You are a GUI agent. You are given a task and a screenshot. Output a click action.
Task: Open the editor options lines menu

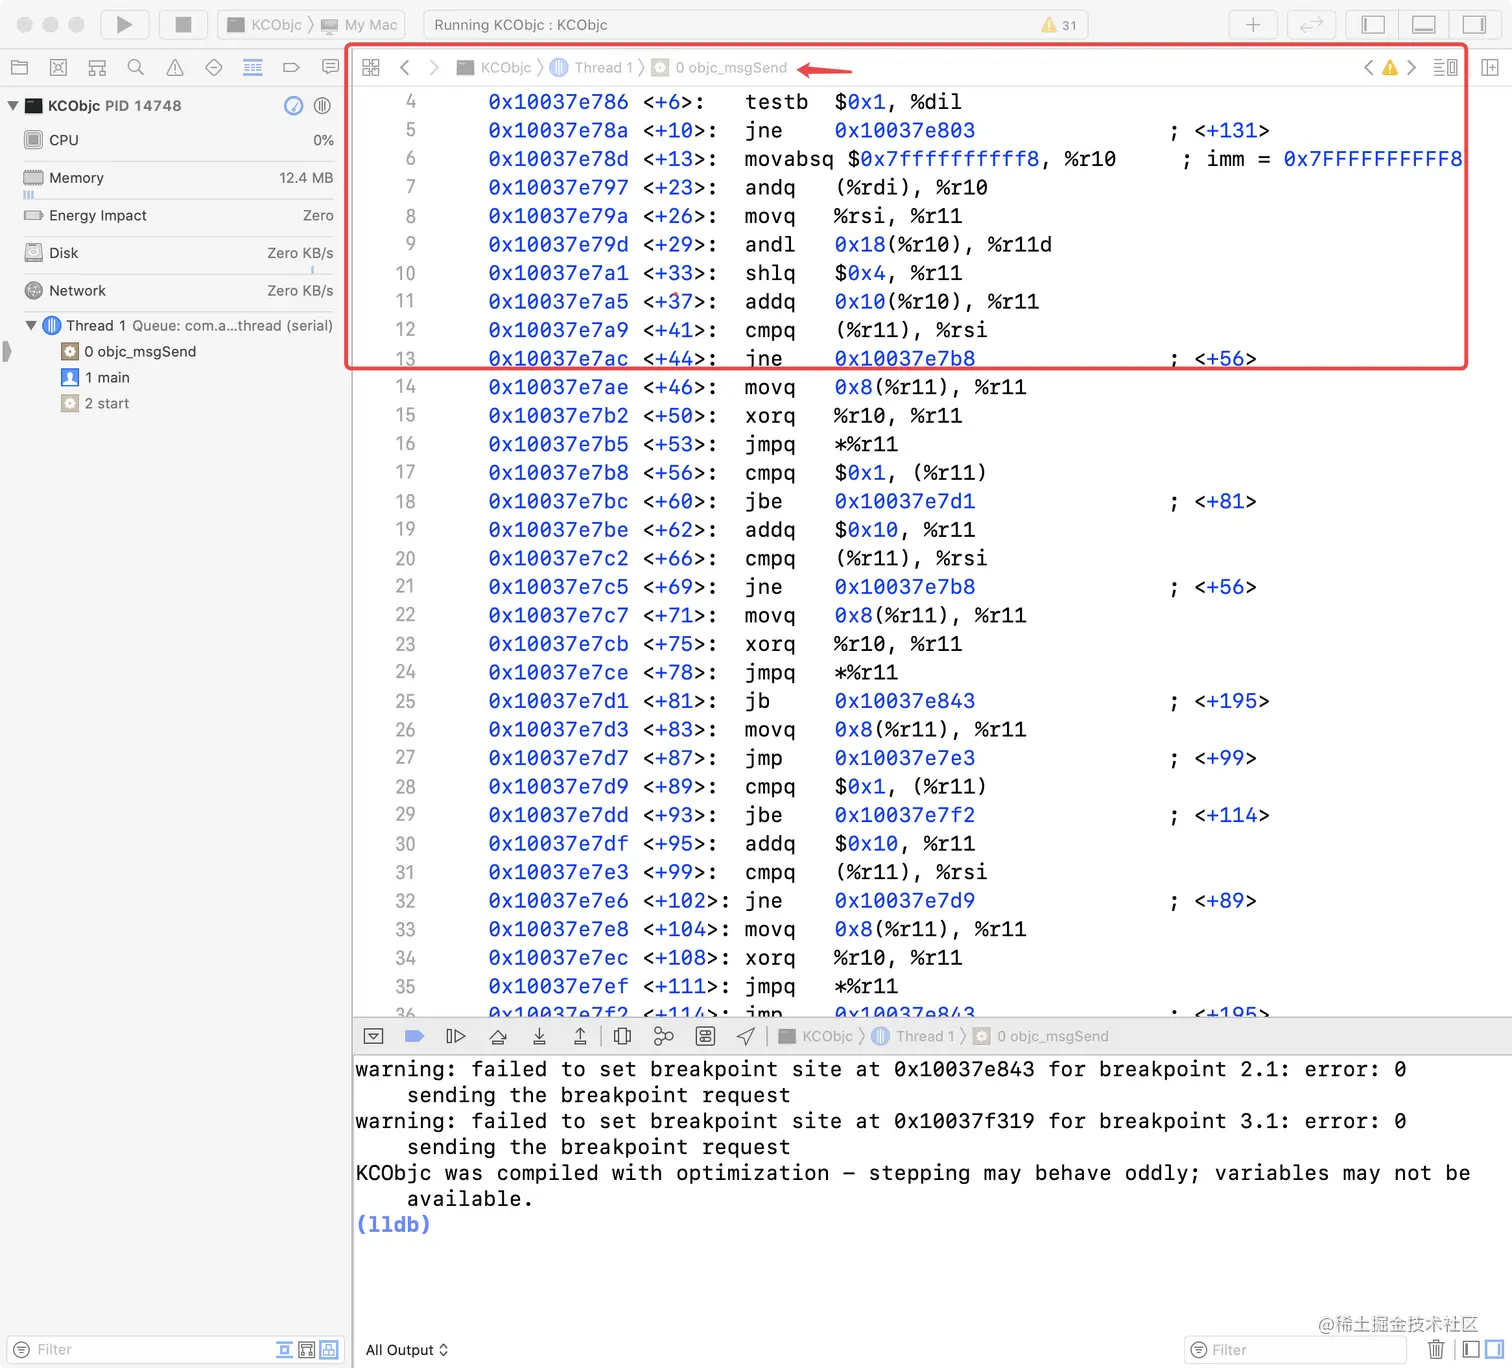[x=1445, y=68]
